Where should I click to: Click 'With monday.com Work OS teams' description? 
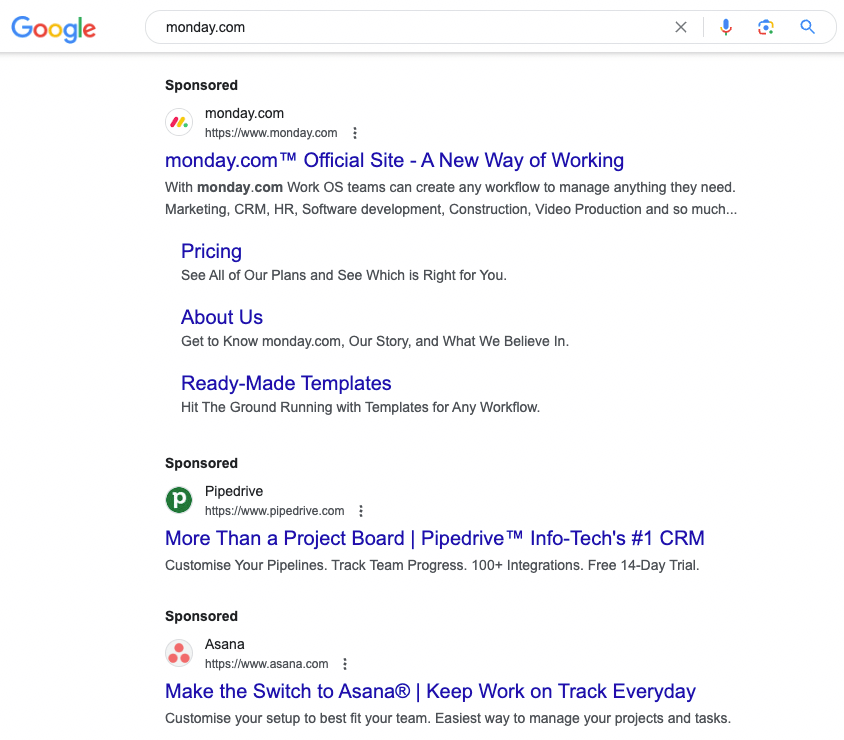pos(451,198)
